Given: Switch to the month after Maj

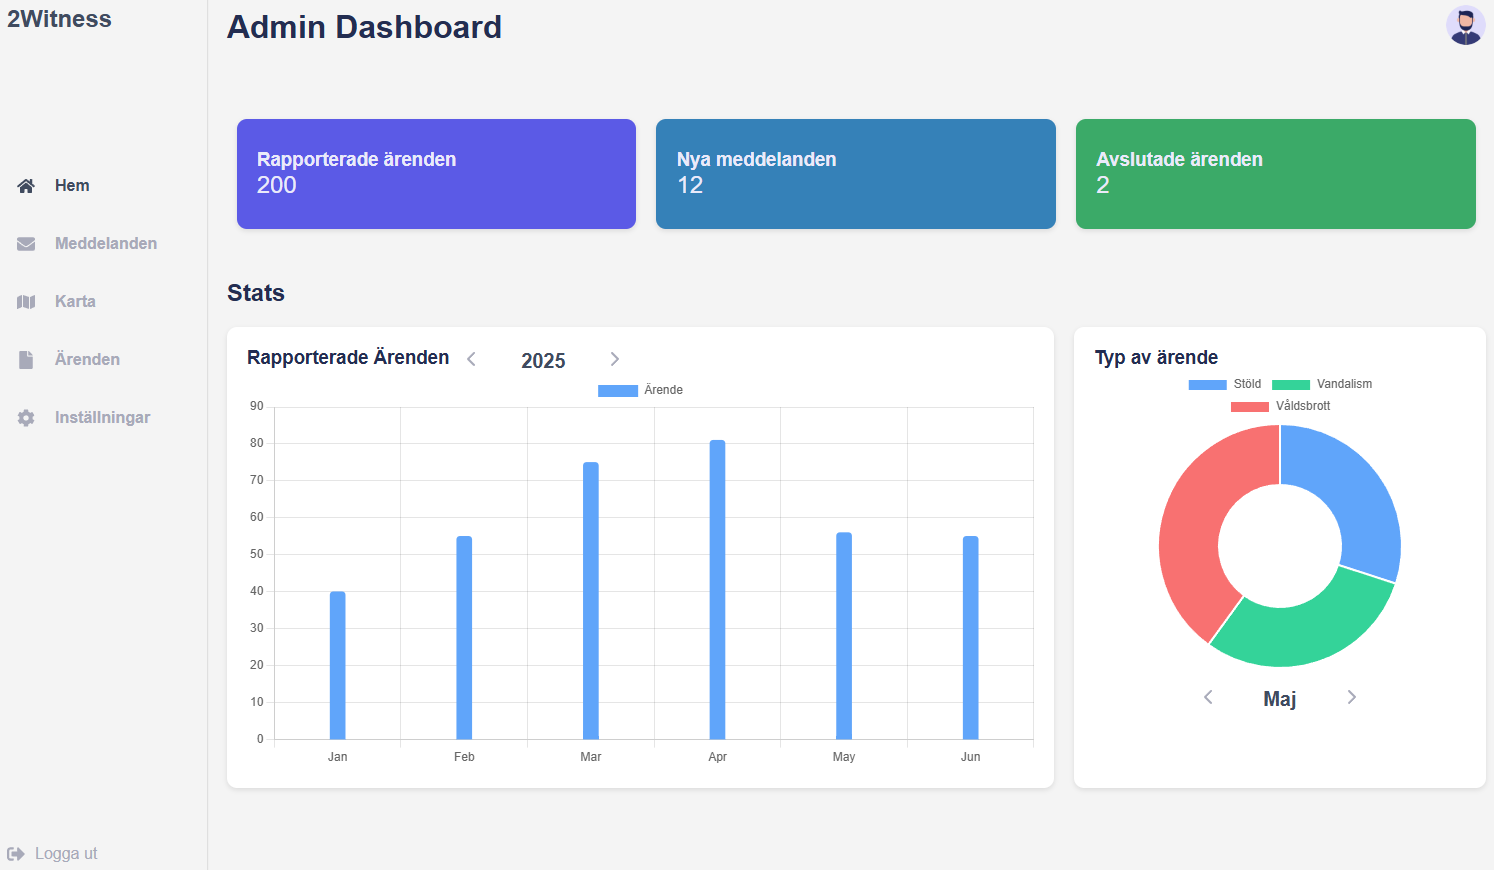Looking at the screenshot, I should click(x=1352, y=697).
